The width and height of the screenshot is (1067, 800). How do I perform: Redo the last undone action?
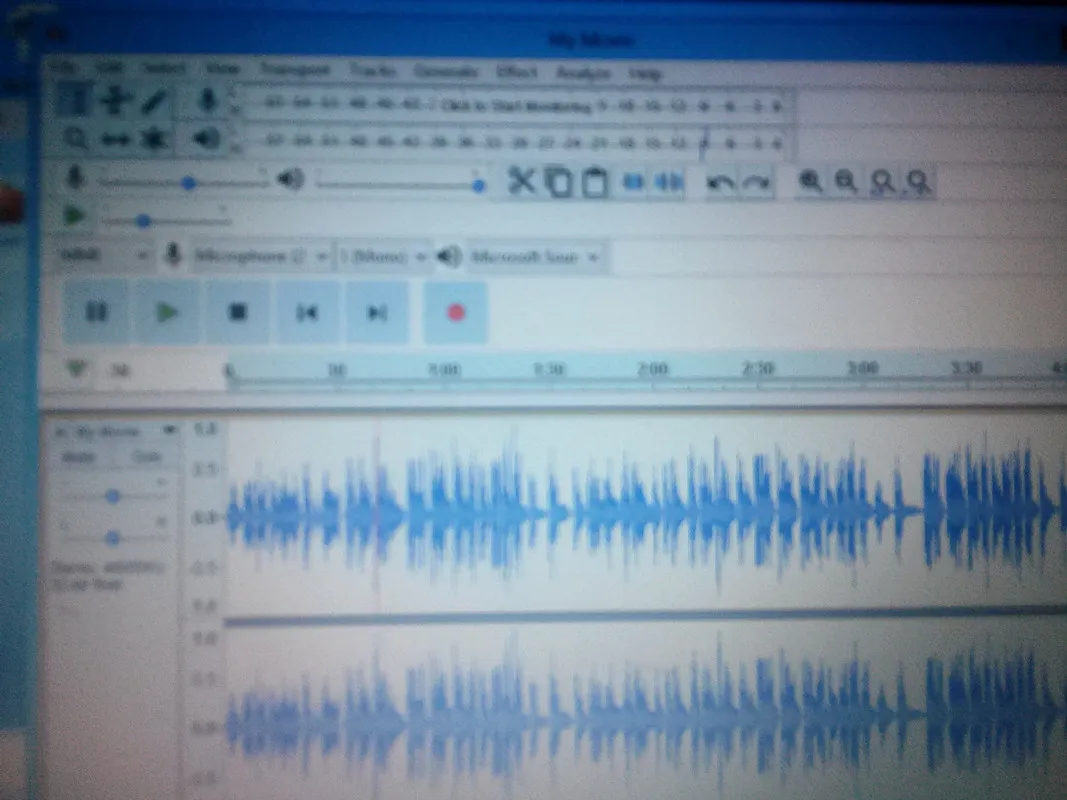tap(756, 182)
